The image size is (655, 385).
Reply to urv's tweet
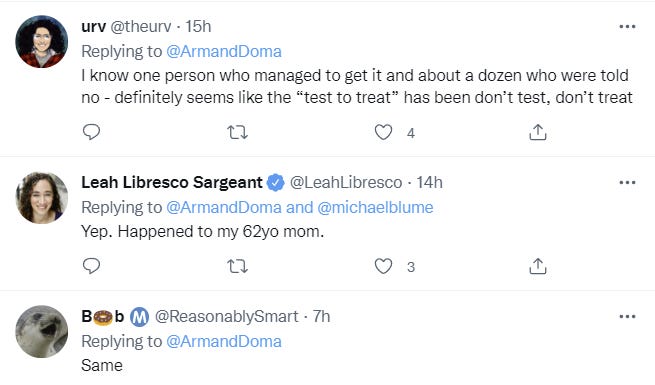coord(91,132)
